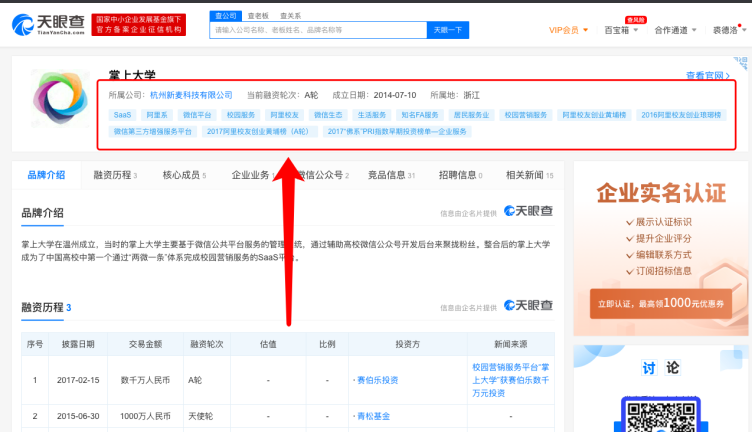Viewport: 752px width, 432px height.
Task: Click the 微信第三方增强服务平台 tag
Action: [x=153, y=131]
